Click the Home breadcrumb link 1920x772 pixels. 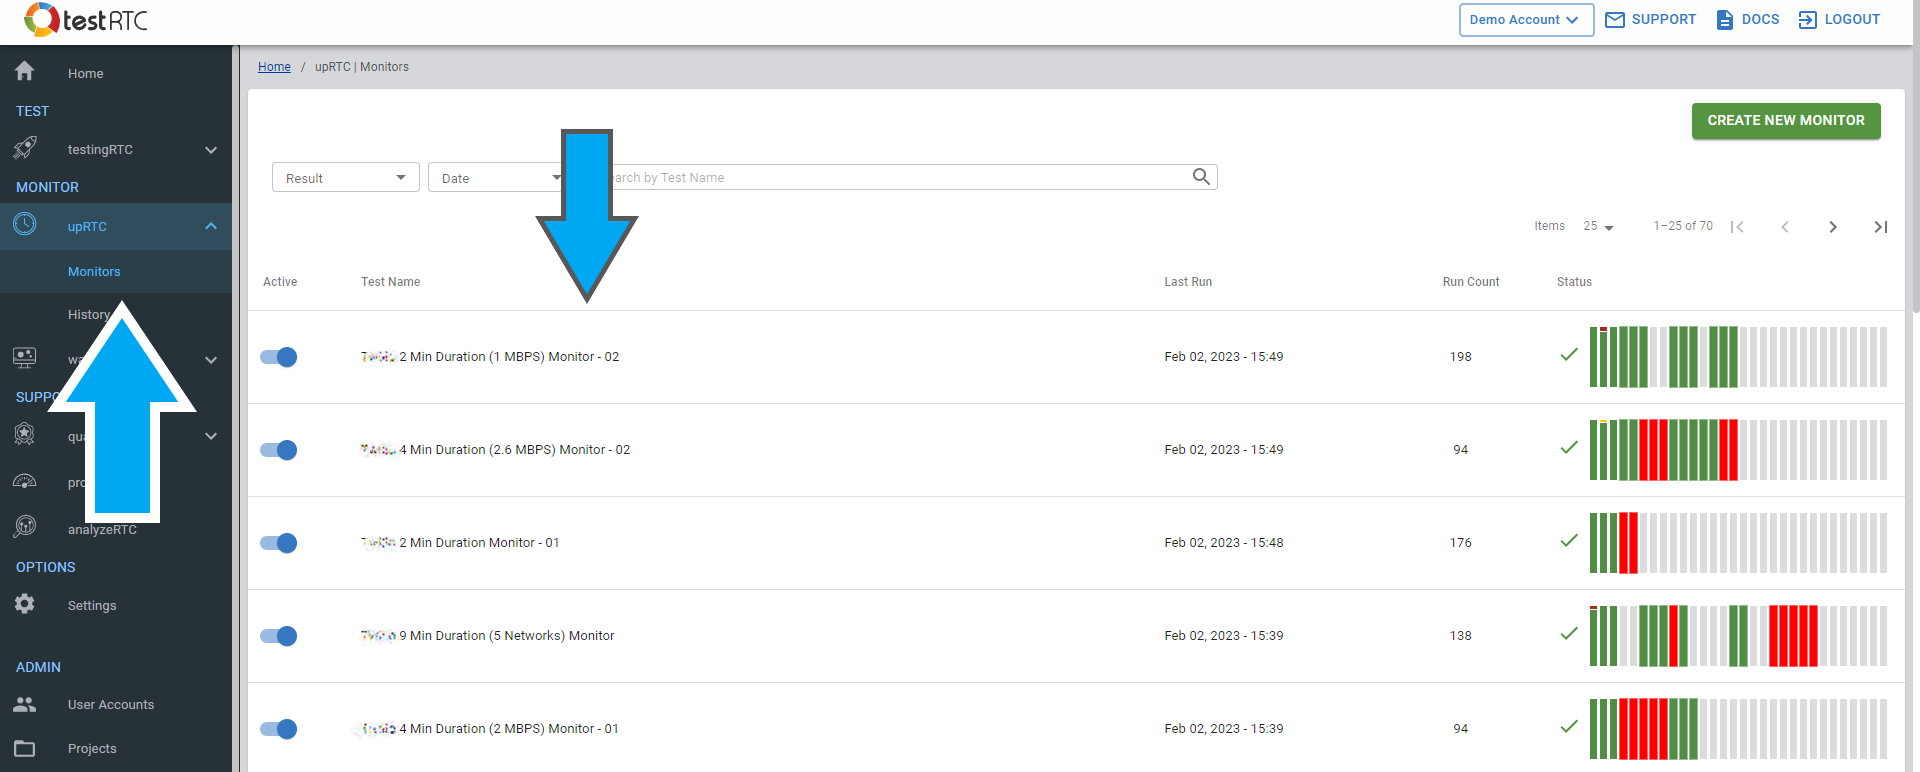(x=274, y=67)
